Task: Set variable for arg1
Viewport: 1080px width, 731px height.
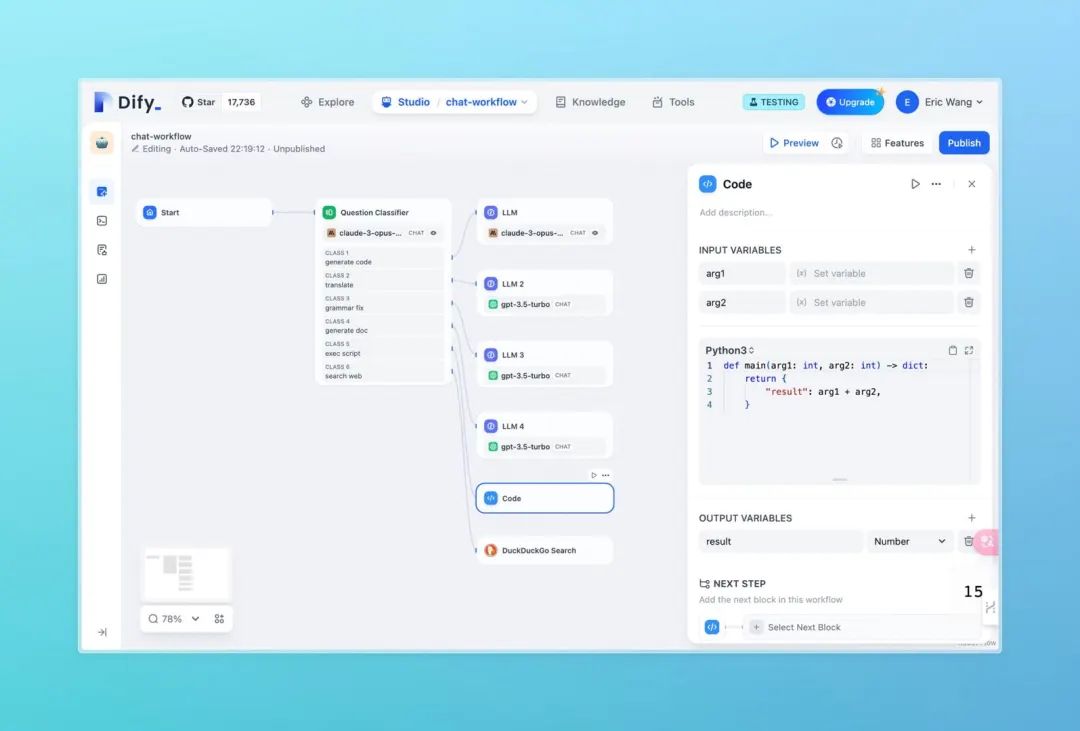Action: coord(871,274)
